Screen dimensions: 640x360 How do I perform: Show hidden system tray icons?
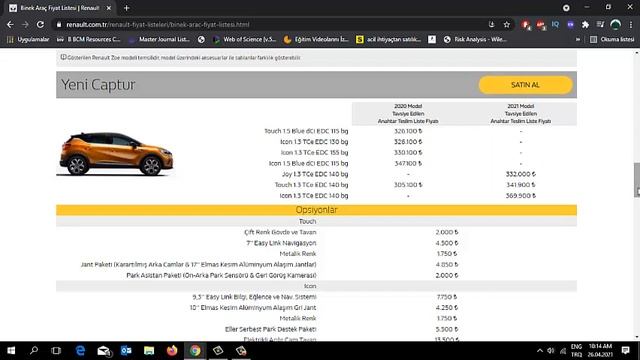point(540,351)
